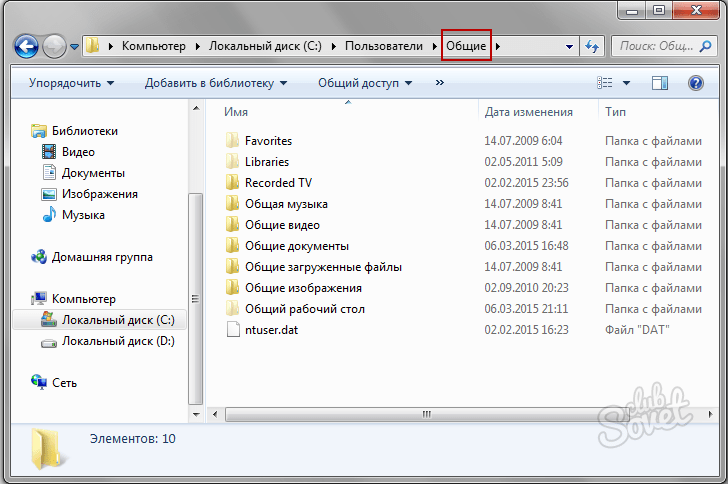Sort by the Имя column header

click(236, 112)
